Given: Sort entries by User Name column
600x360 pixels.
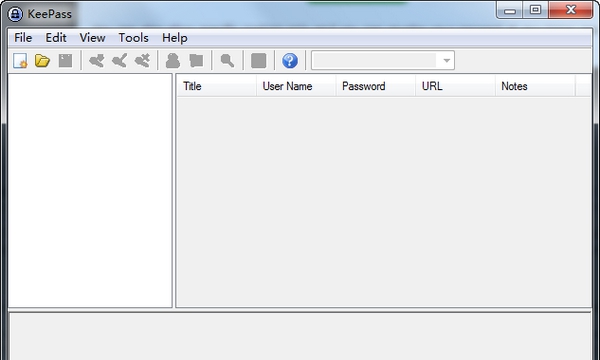Looking at the screenshot, I should [x=296, y=86].
